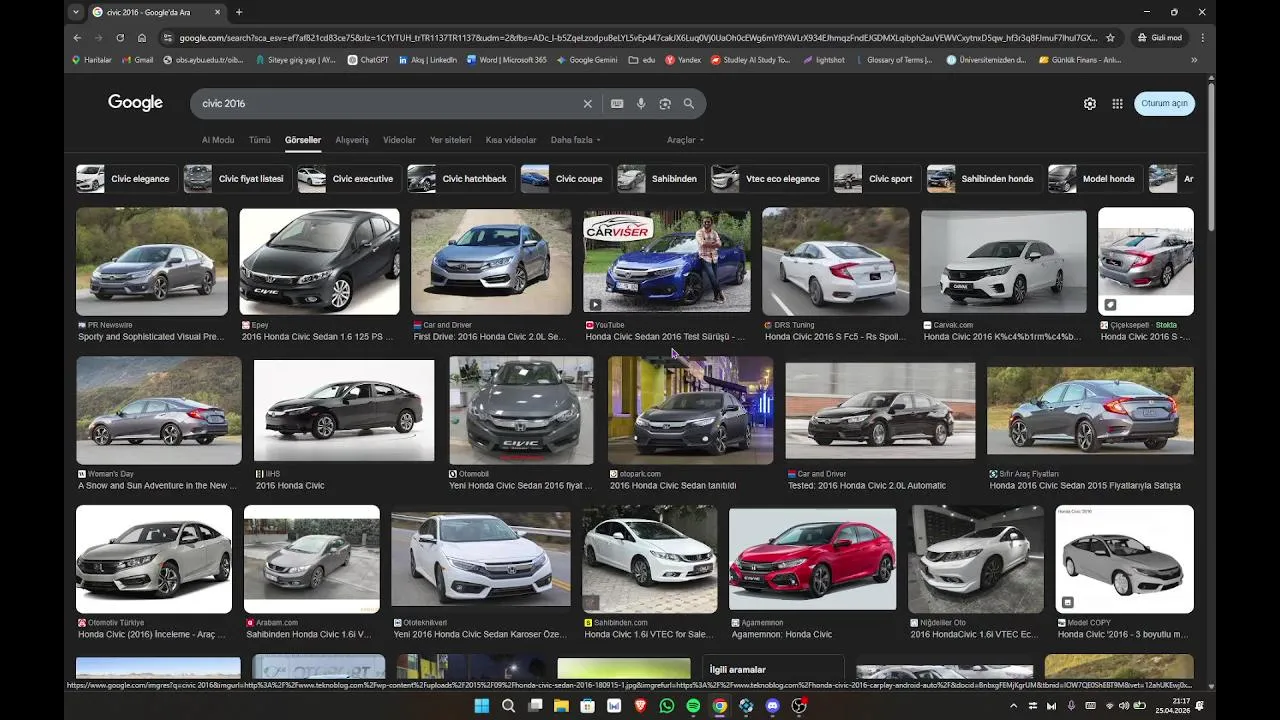Open 'Tested: 2016 Honda Civic 2.0L Automatic' link
Image resolution: width=1280 pixels, height=720 pixels.
(866, 486)
